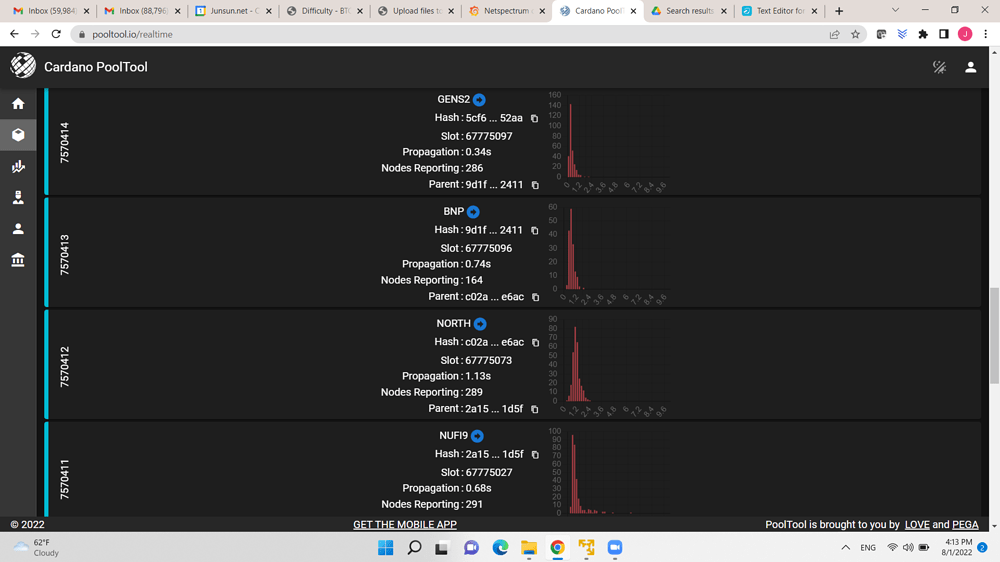Copy NUFI9 block hash 2a15 ... 1d5f
The height and width of the screenshot is (562, 1000).
(535, 455)
